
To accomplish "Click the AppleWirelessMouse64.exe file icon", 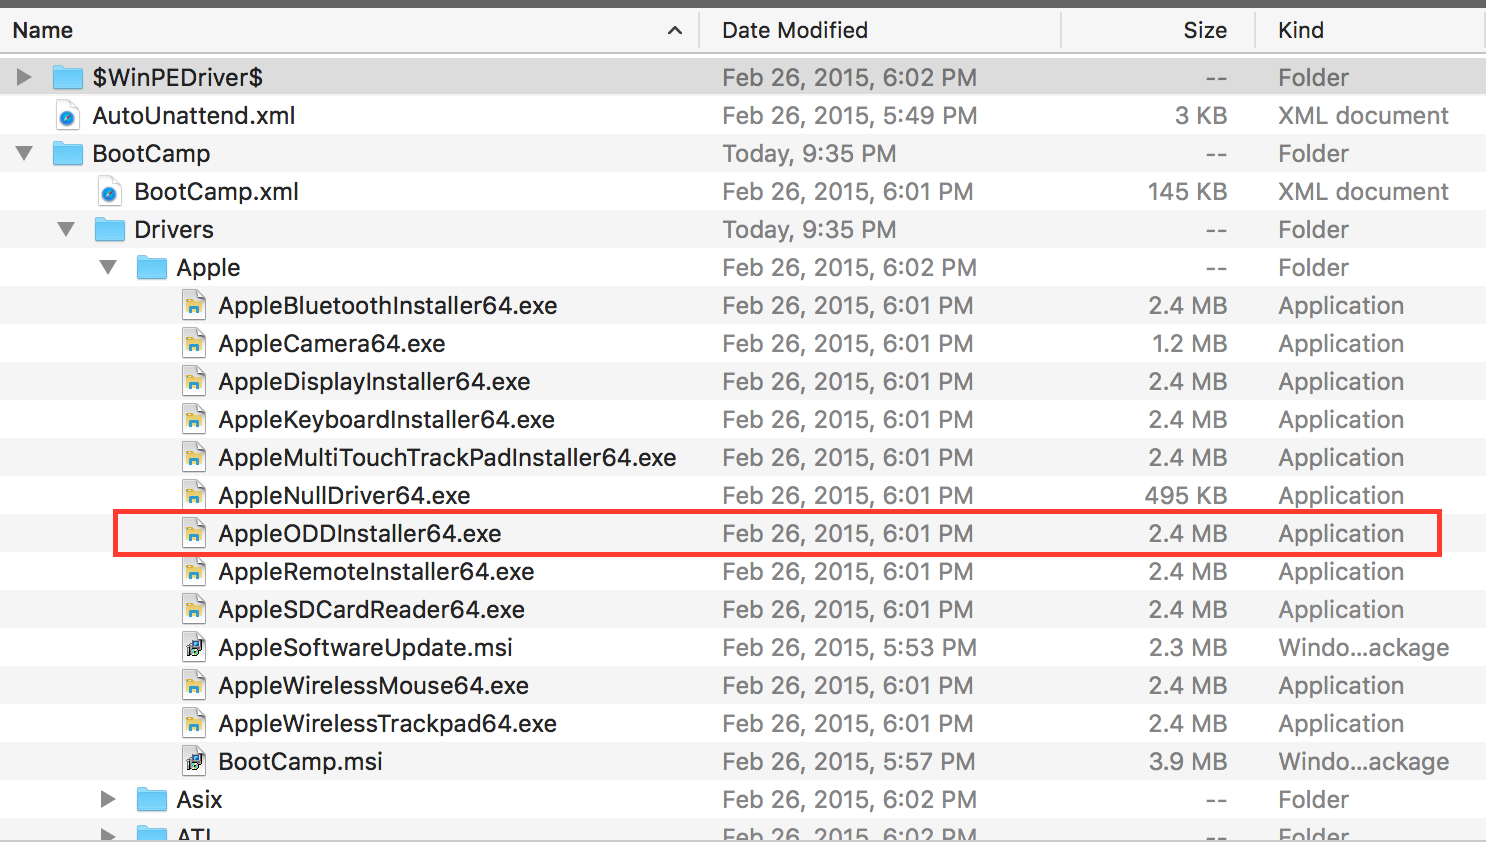I will [194, 685].
